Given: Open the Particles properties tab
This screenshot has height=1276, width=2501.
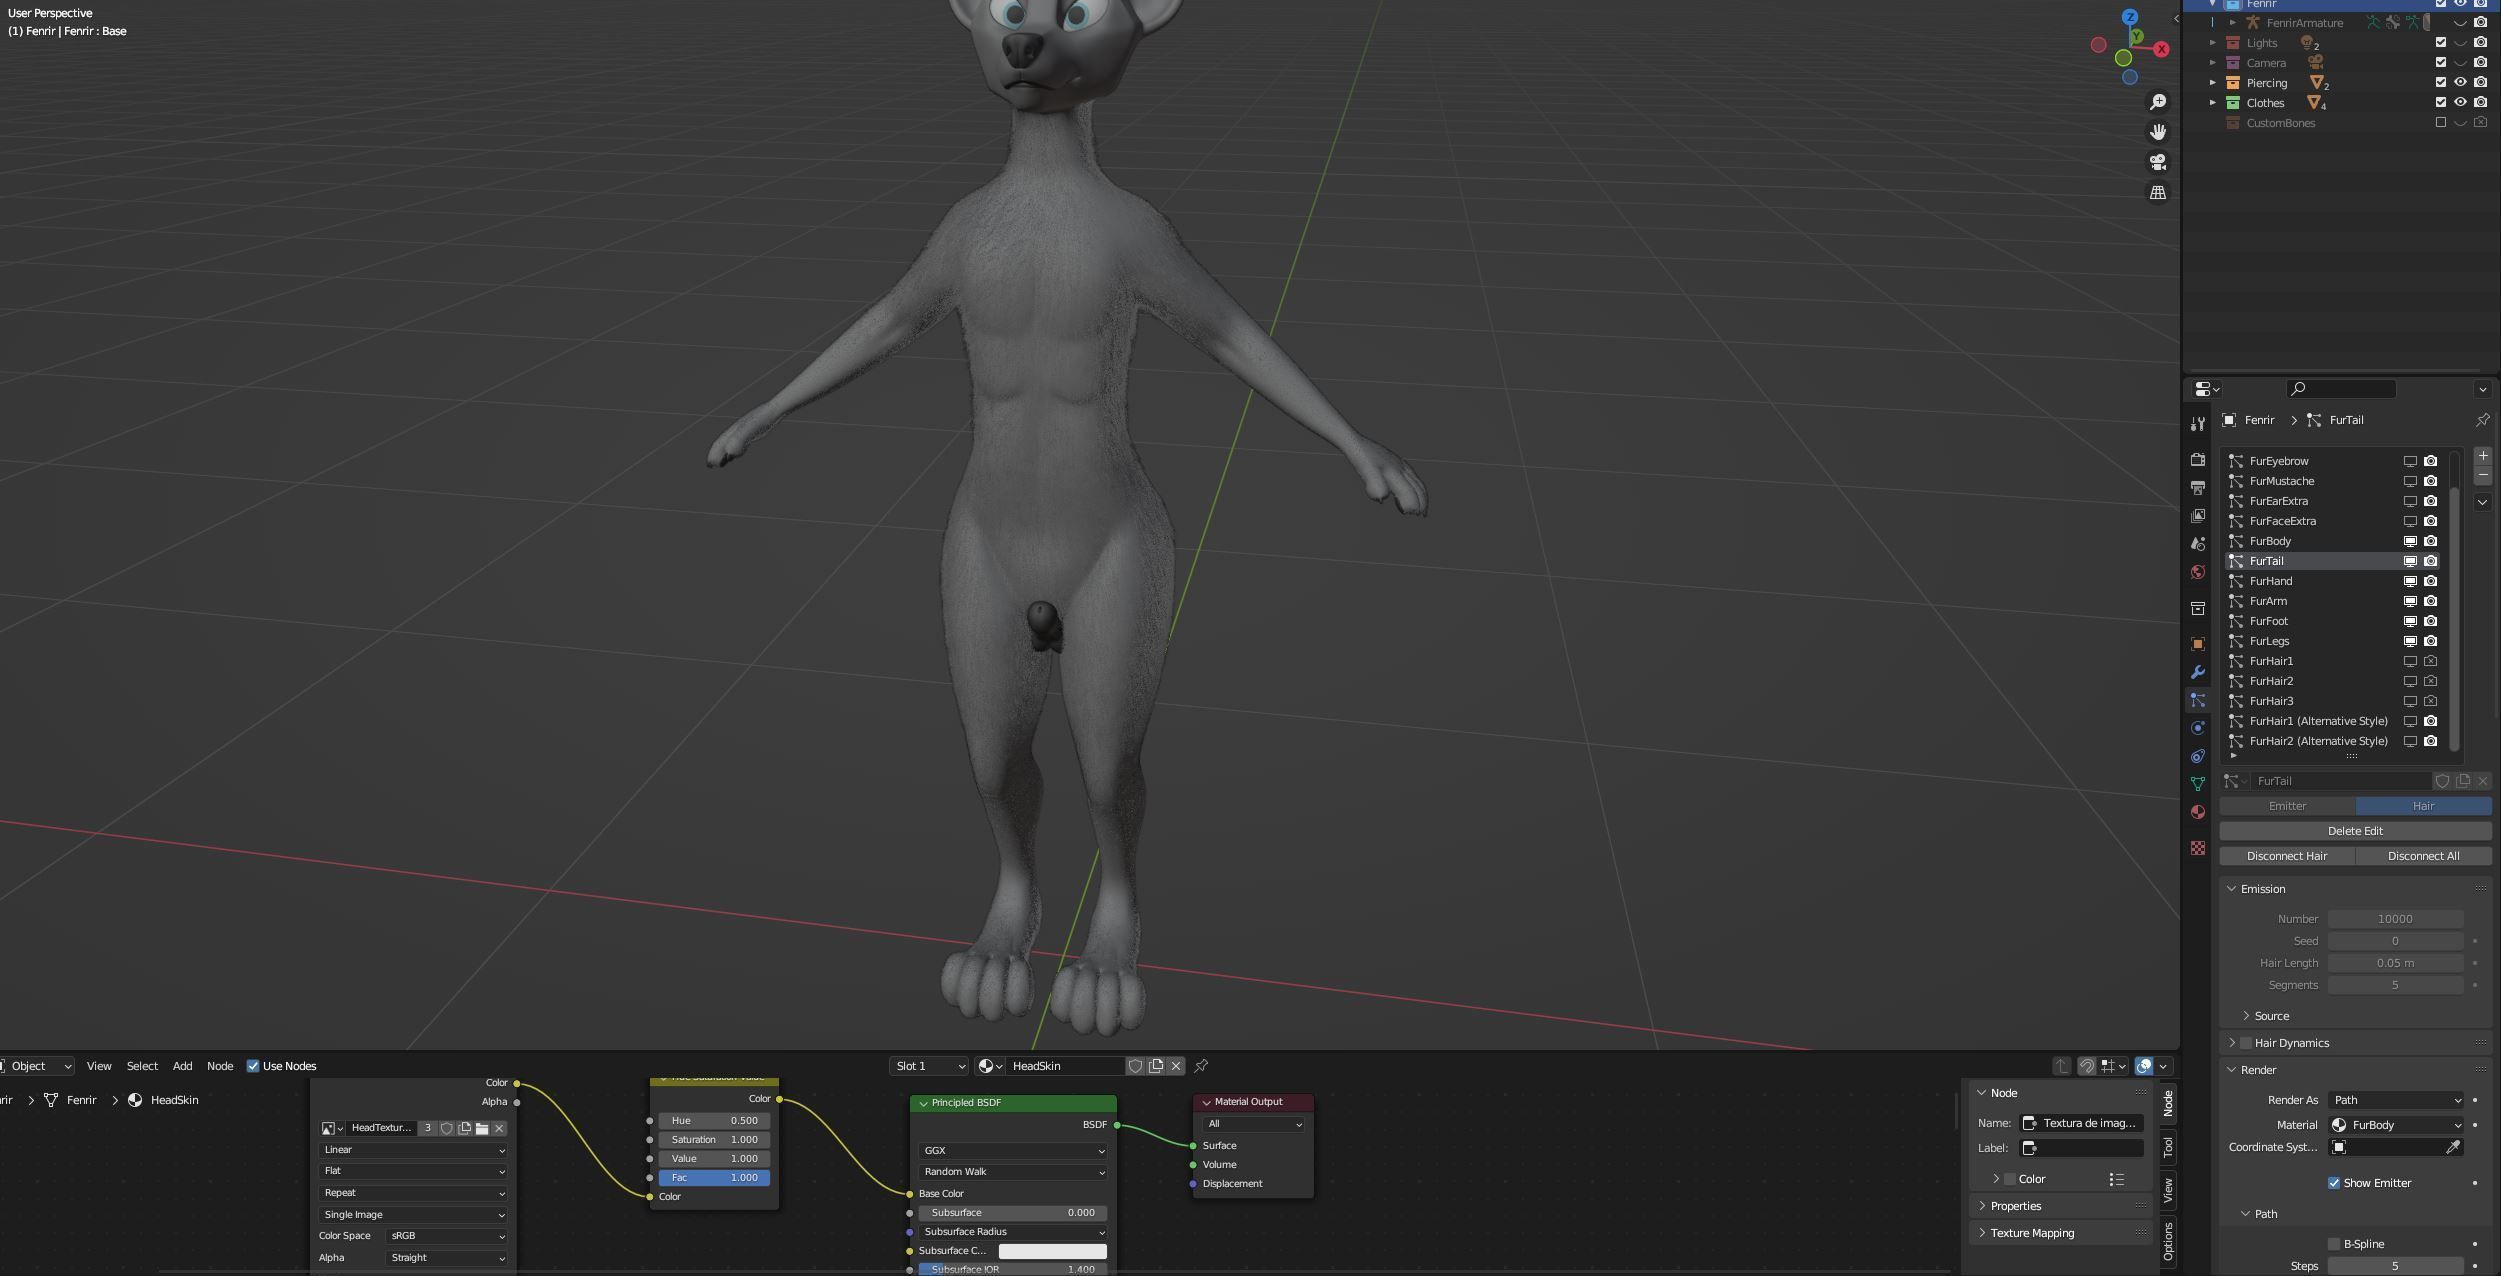Looking at the screenshot, I should click(2197, 700).
